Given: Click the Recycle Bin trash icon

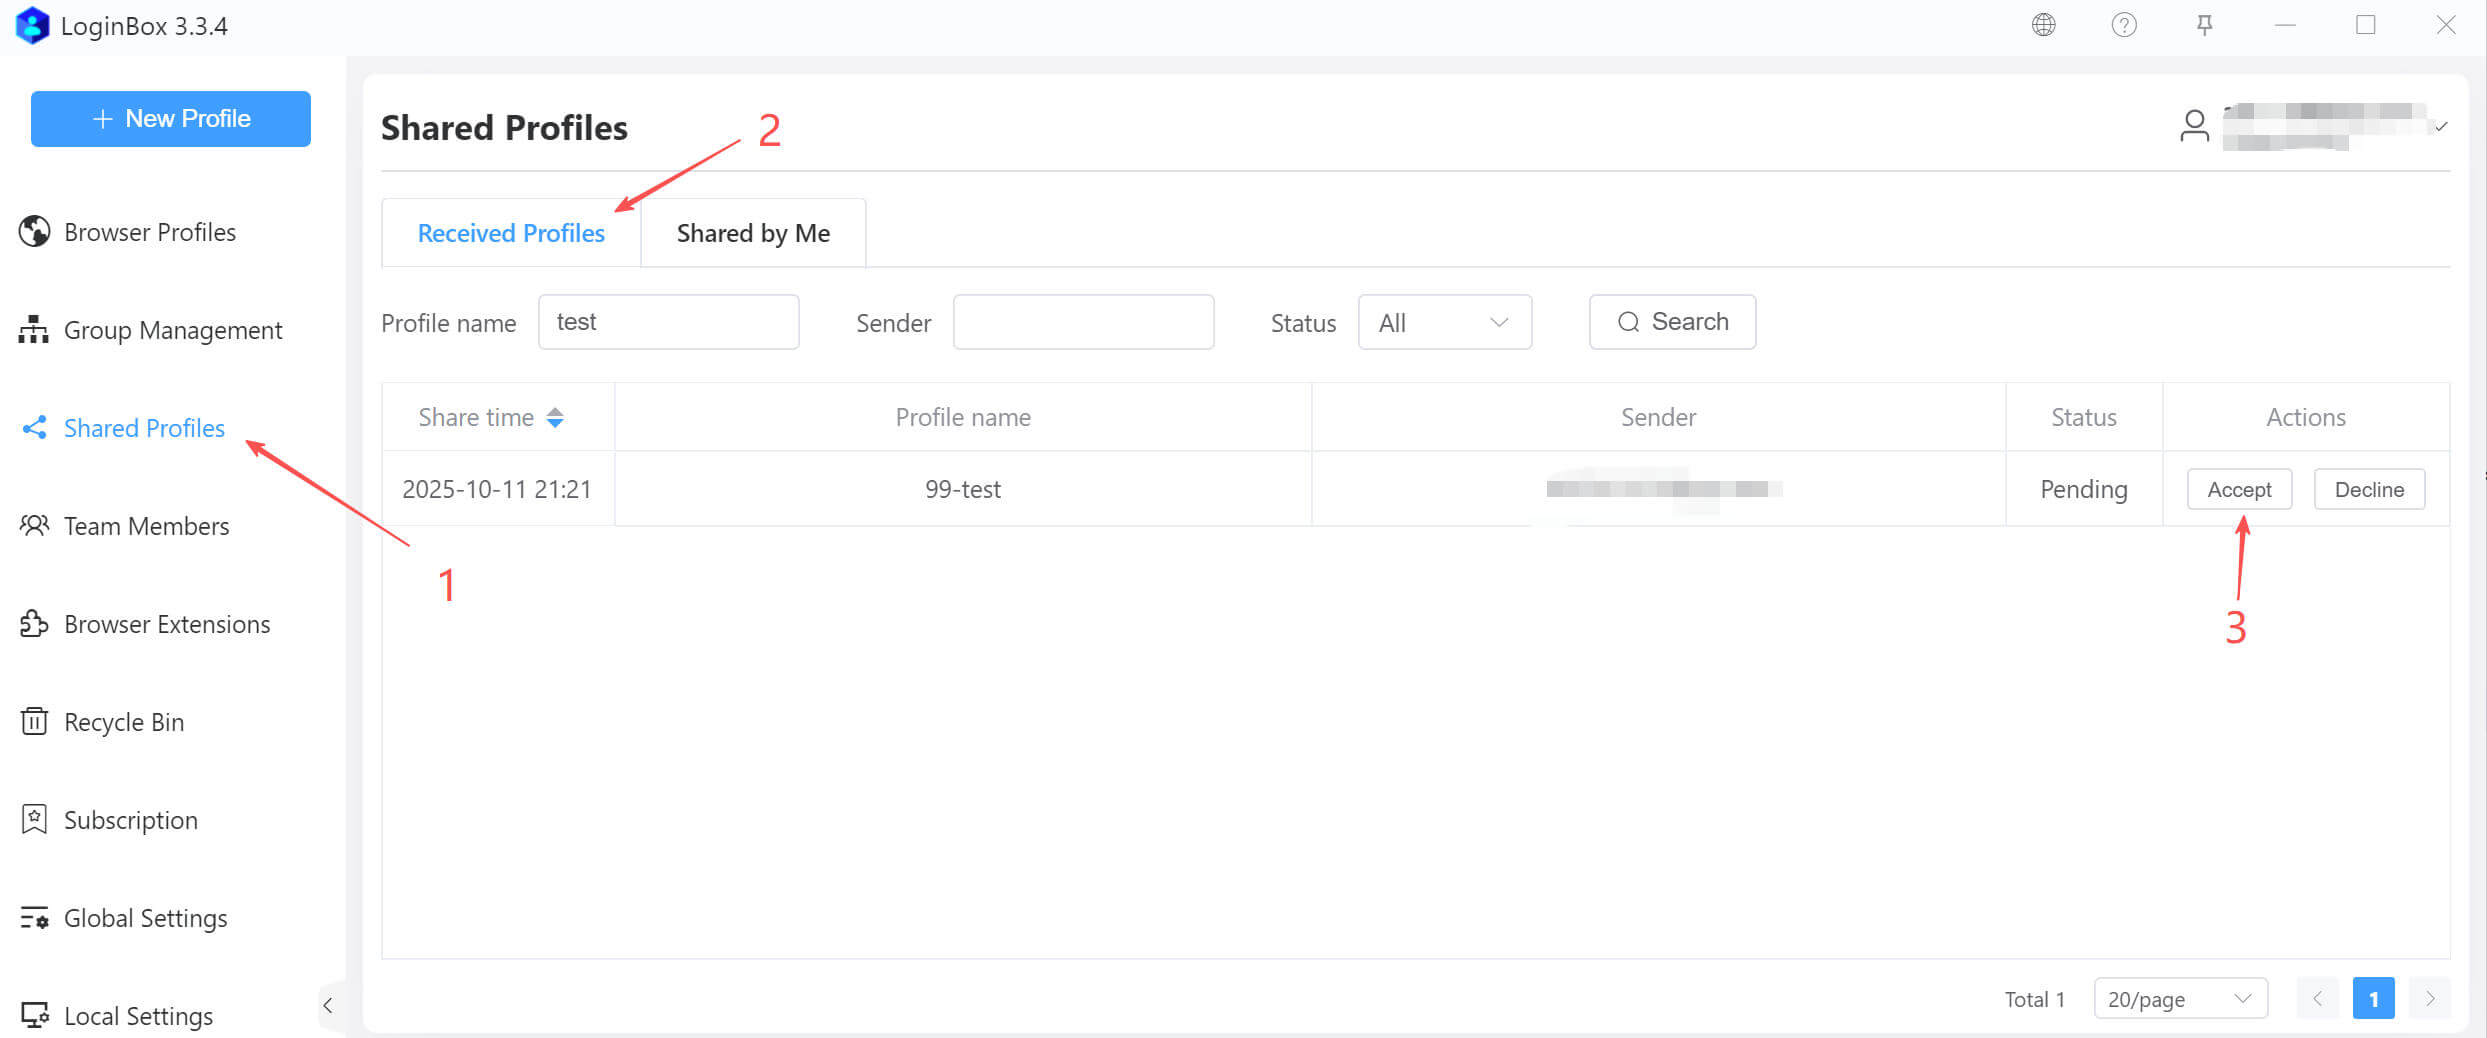Looking at the screenshot, I should [34, 721].
